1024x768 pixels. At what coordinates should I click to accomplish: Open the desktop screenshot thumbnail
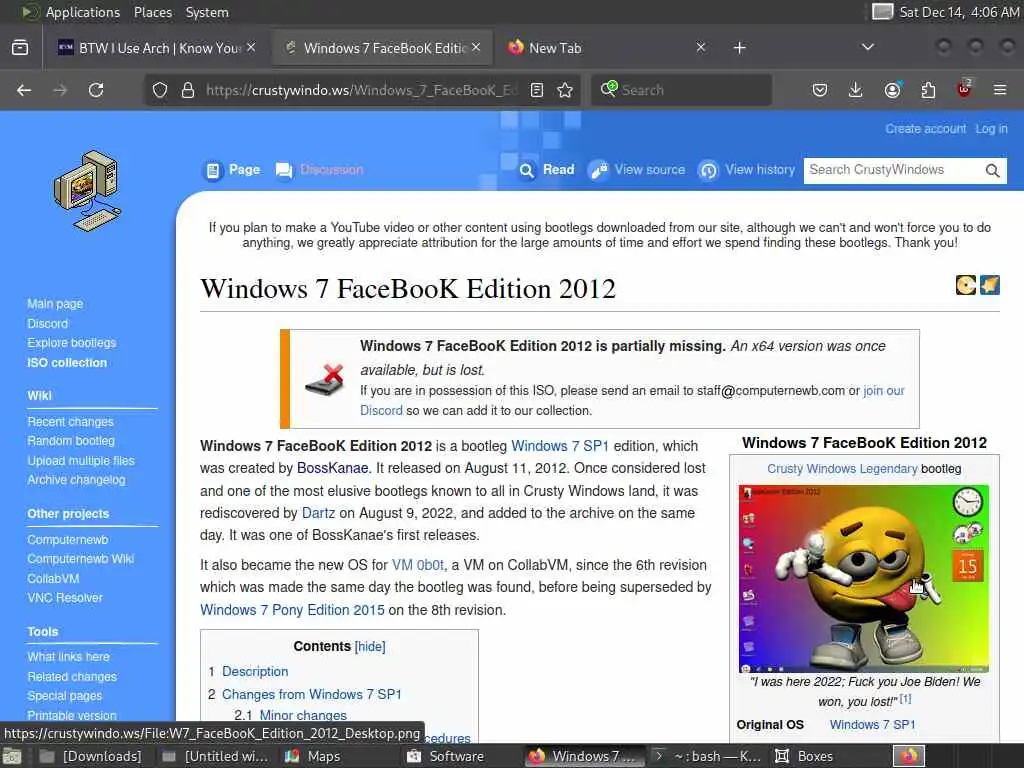863,579
